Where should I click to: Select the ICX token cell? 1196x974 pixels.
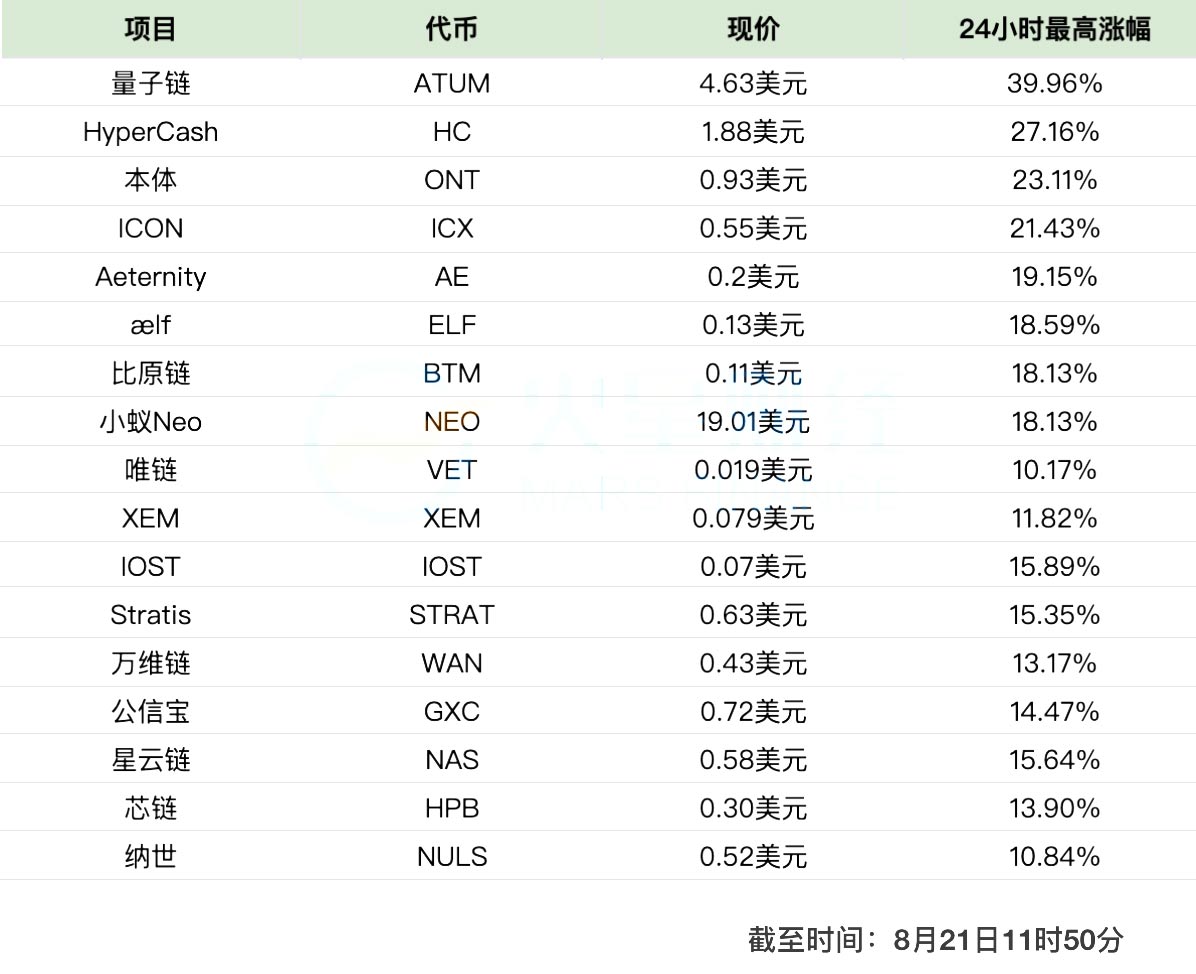coord(452,228)
